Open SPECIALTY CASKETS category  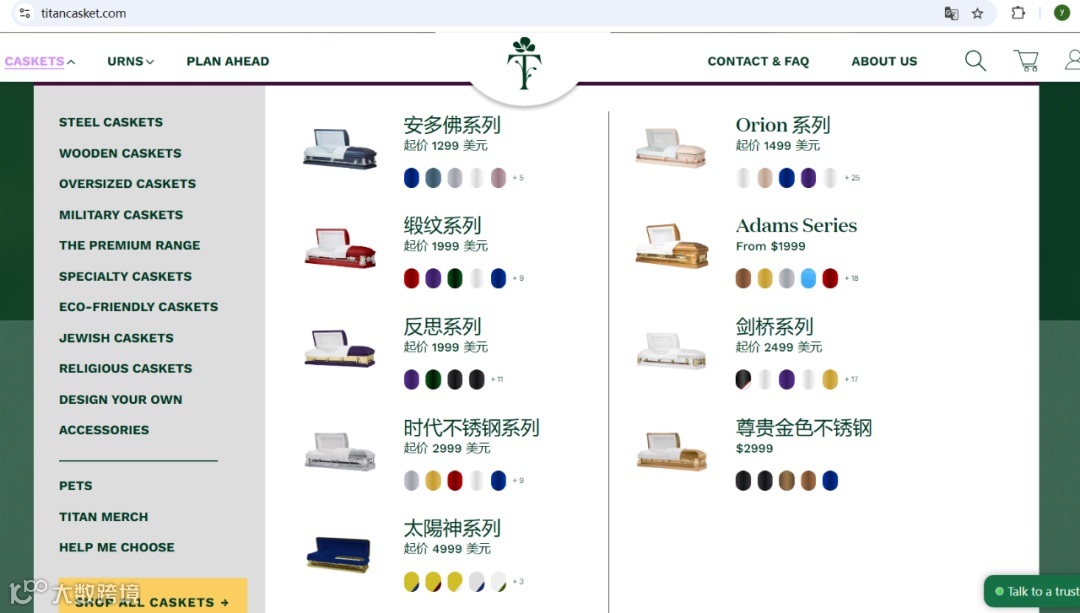tap(125, 276)
